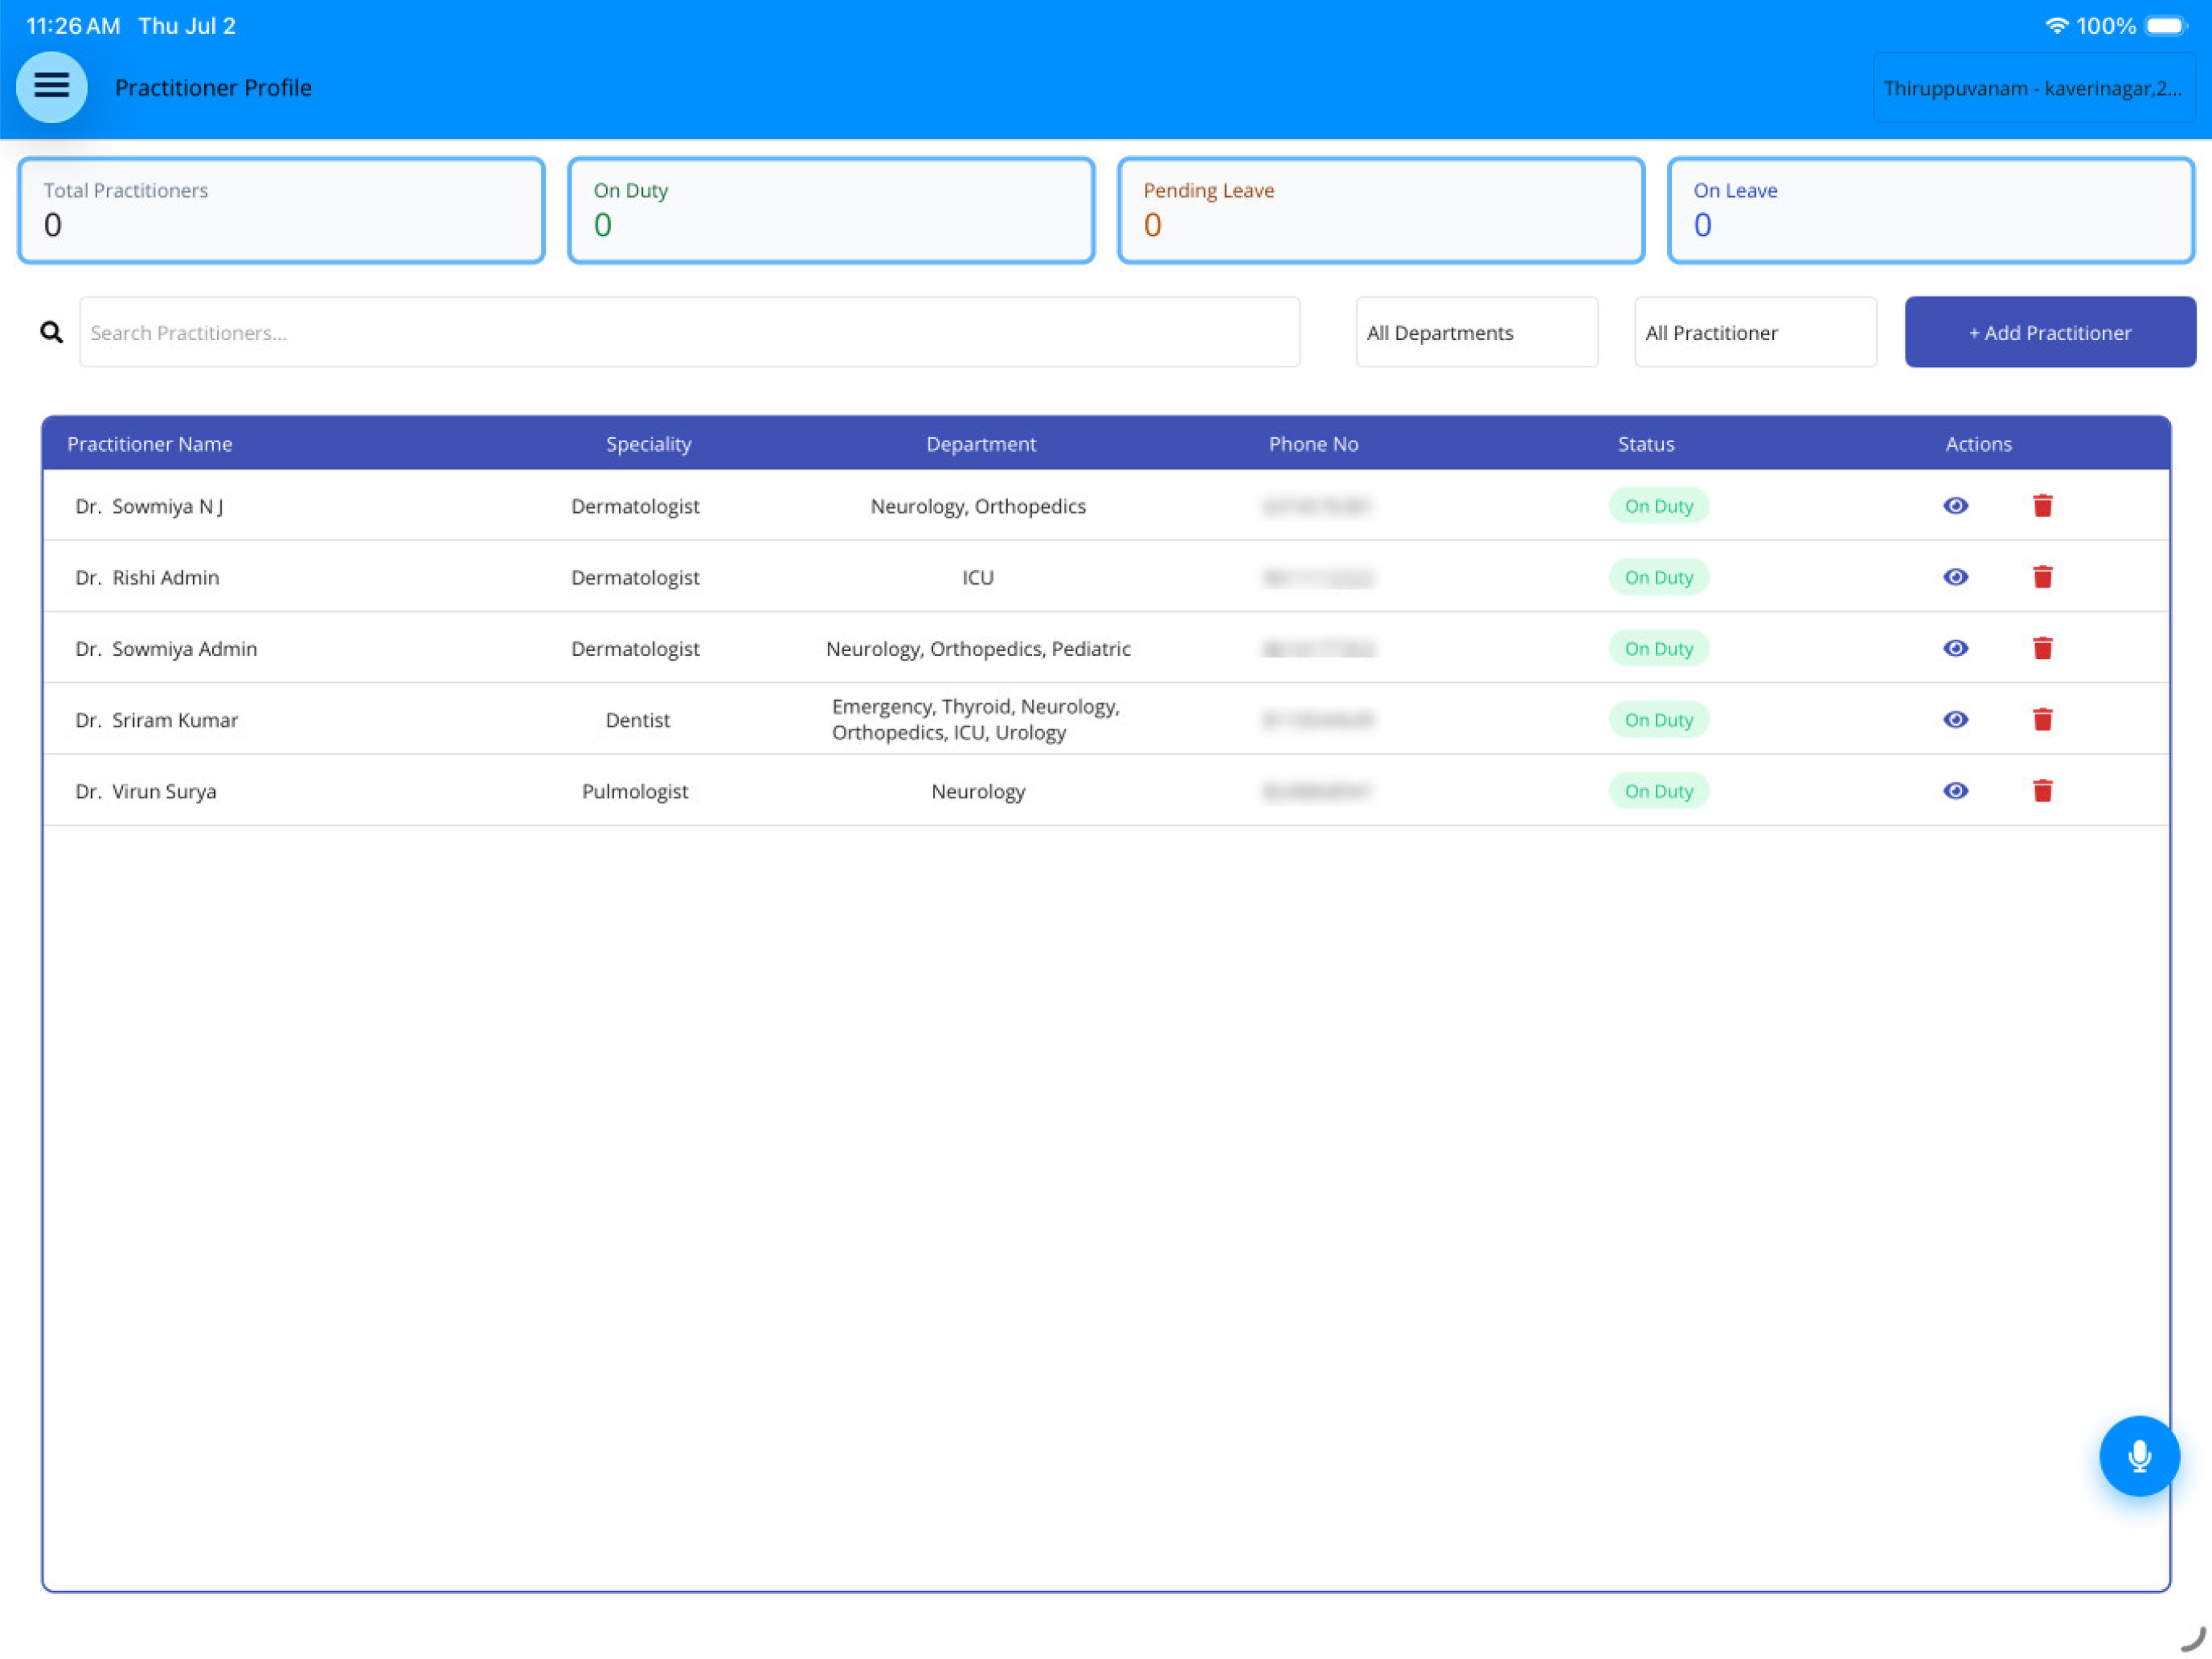Tap the microphone voice button
The width and height of the screenshot is (2212, 1659).
tap(2139, 1455)
